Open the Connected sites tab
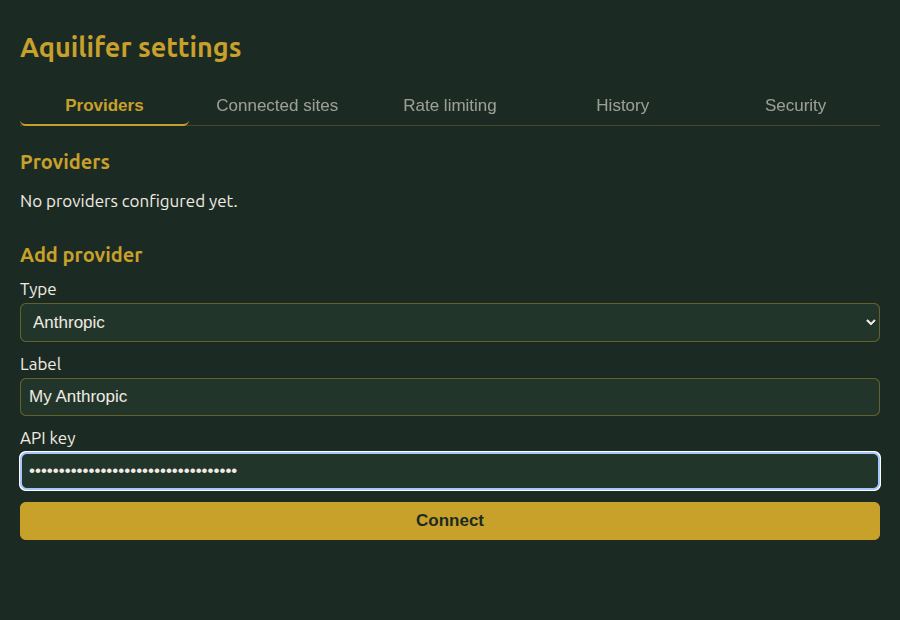The width and height of the screenshot is (900, 620). click(277, 106)
